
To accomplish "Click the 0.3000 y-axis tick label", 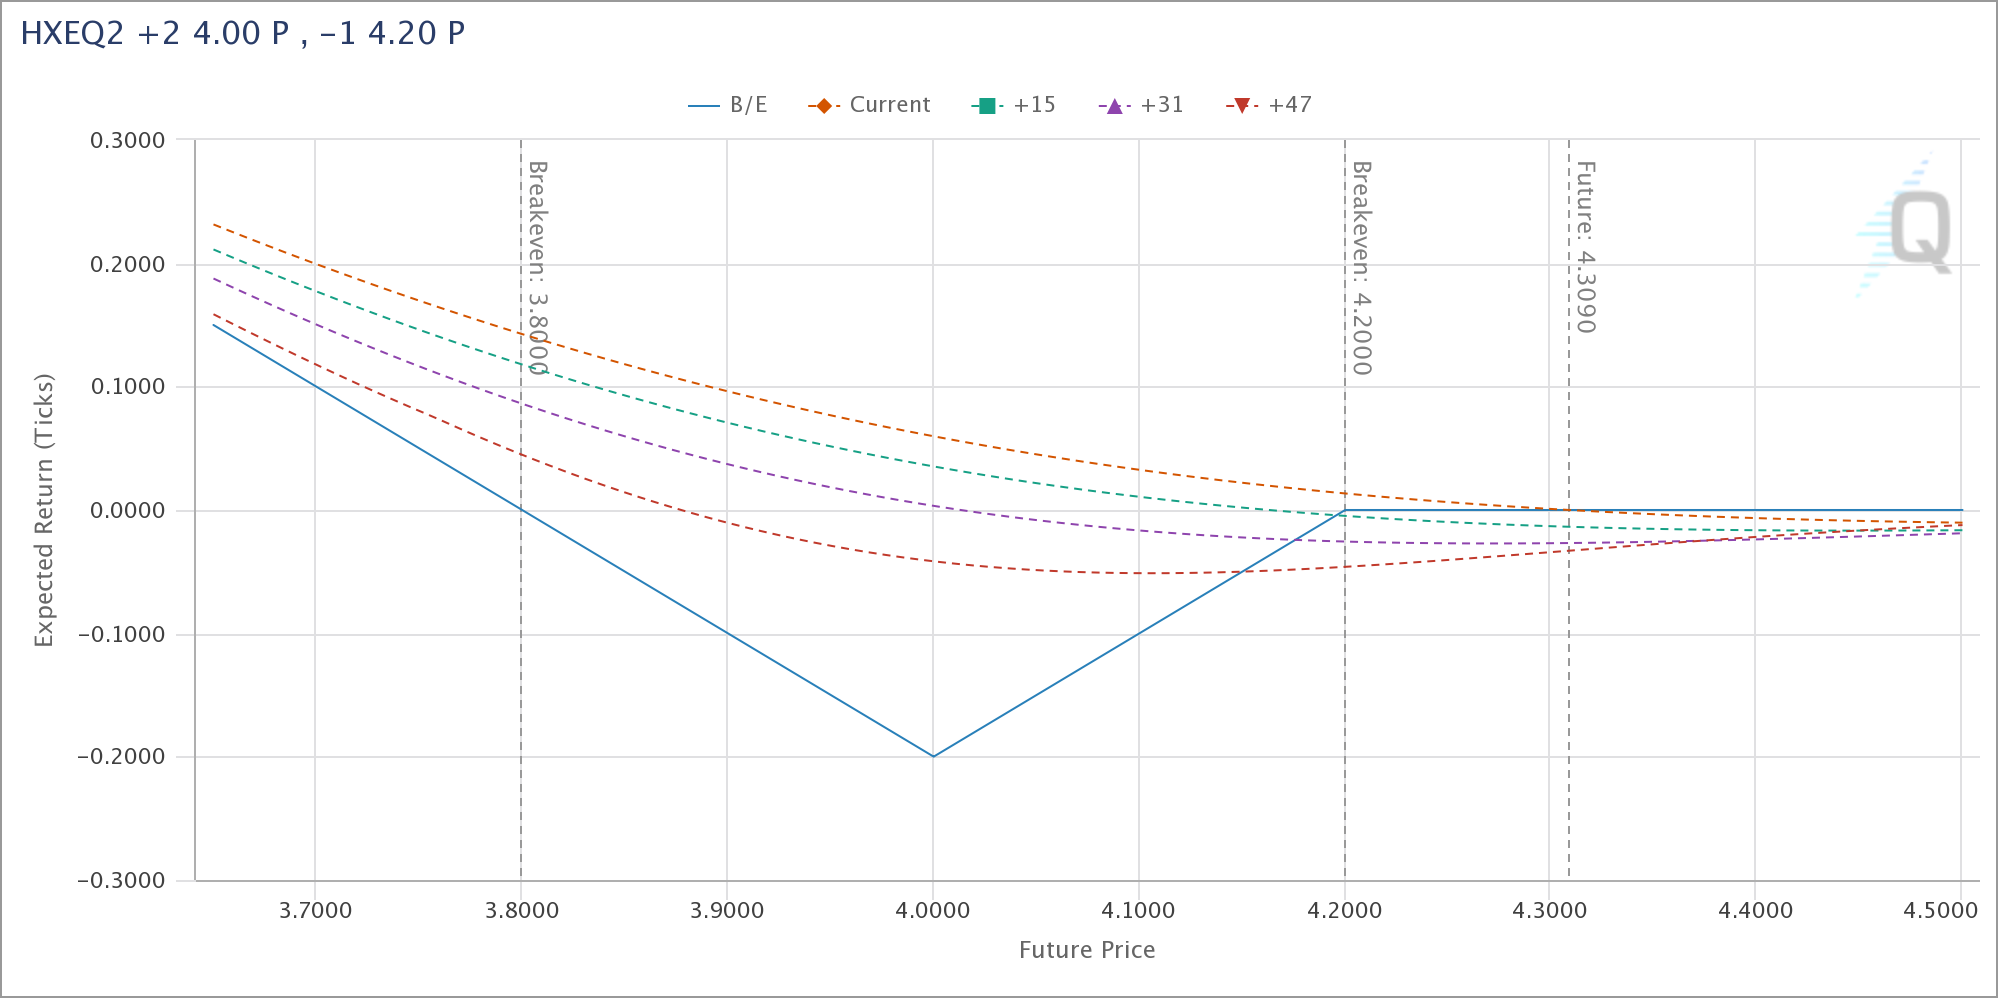I will point(128,141).
